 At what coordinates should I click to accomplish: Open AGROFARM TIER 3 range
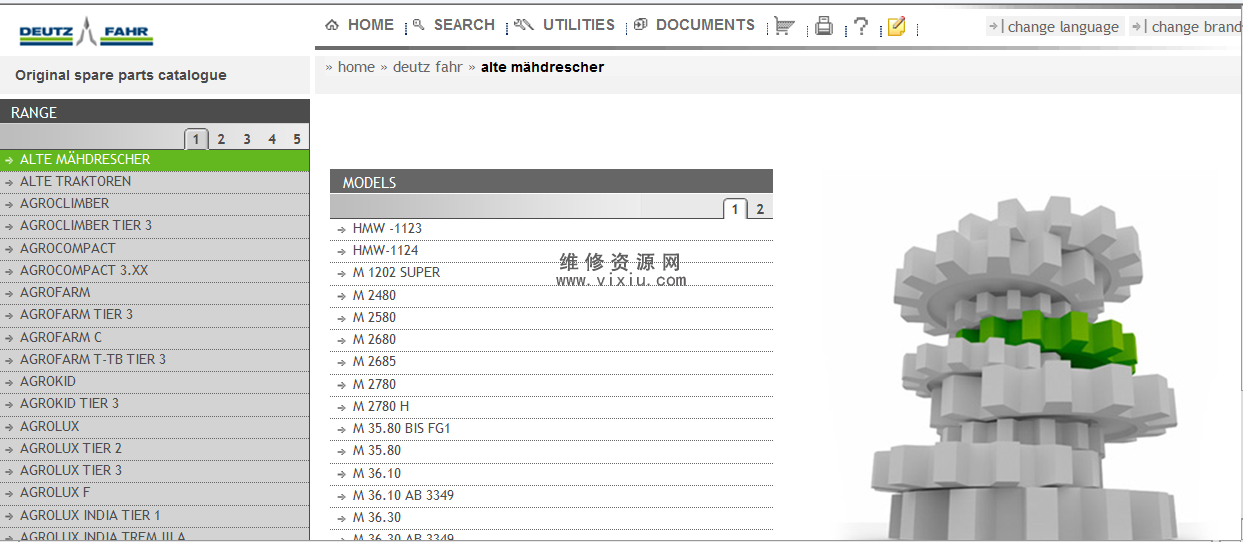coord(155,315)
